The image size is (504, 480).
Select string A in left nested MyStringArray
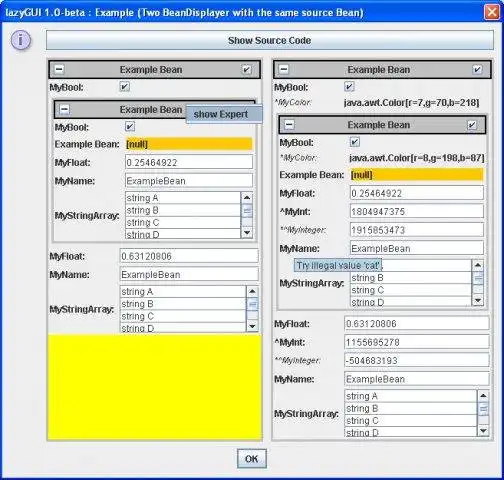tap(183, 198)
